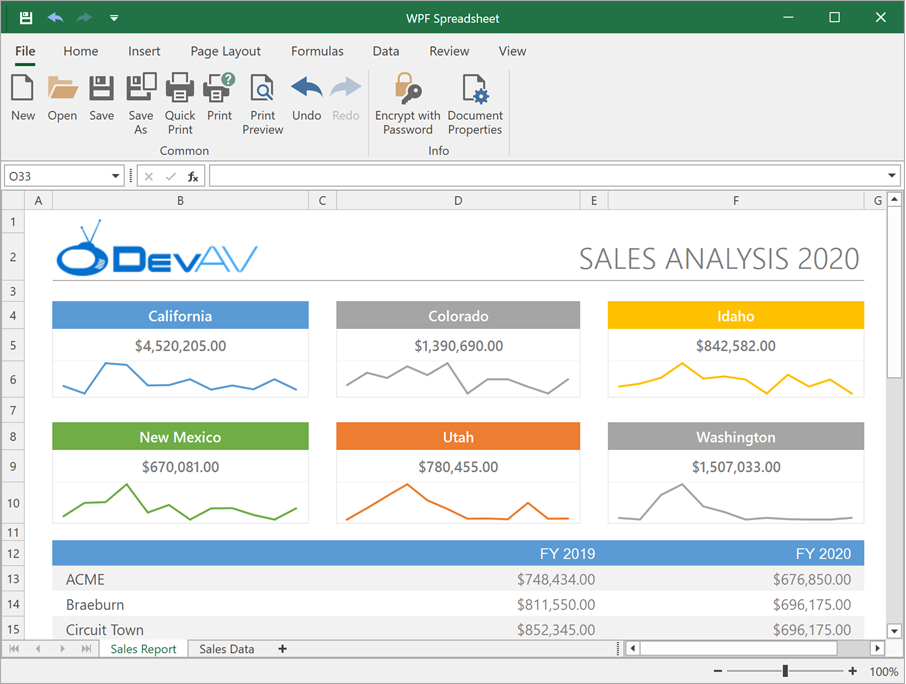Open a file using the Open icon
The height and width of the screenshot is (684, 906).
(x=62, y=95)
